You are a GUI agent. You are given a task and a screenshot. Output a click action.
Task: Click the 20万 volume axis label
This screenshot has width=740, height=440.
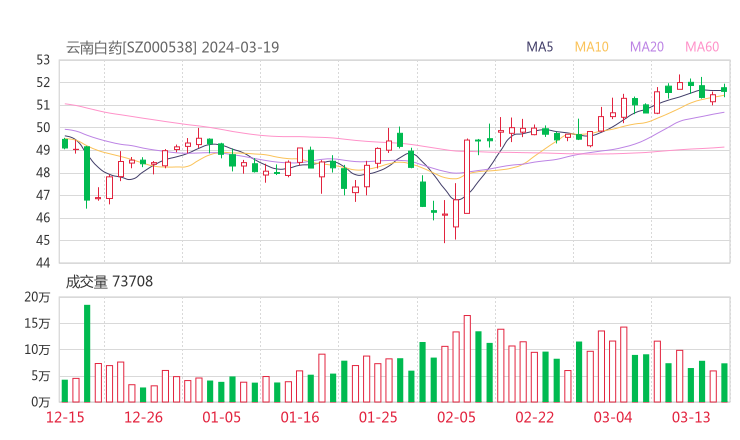(37, 297)
